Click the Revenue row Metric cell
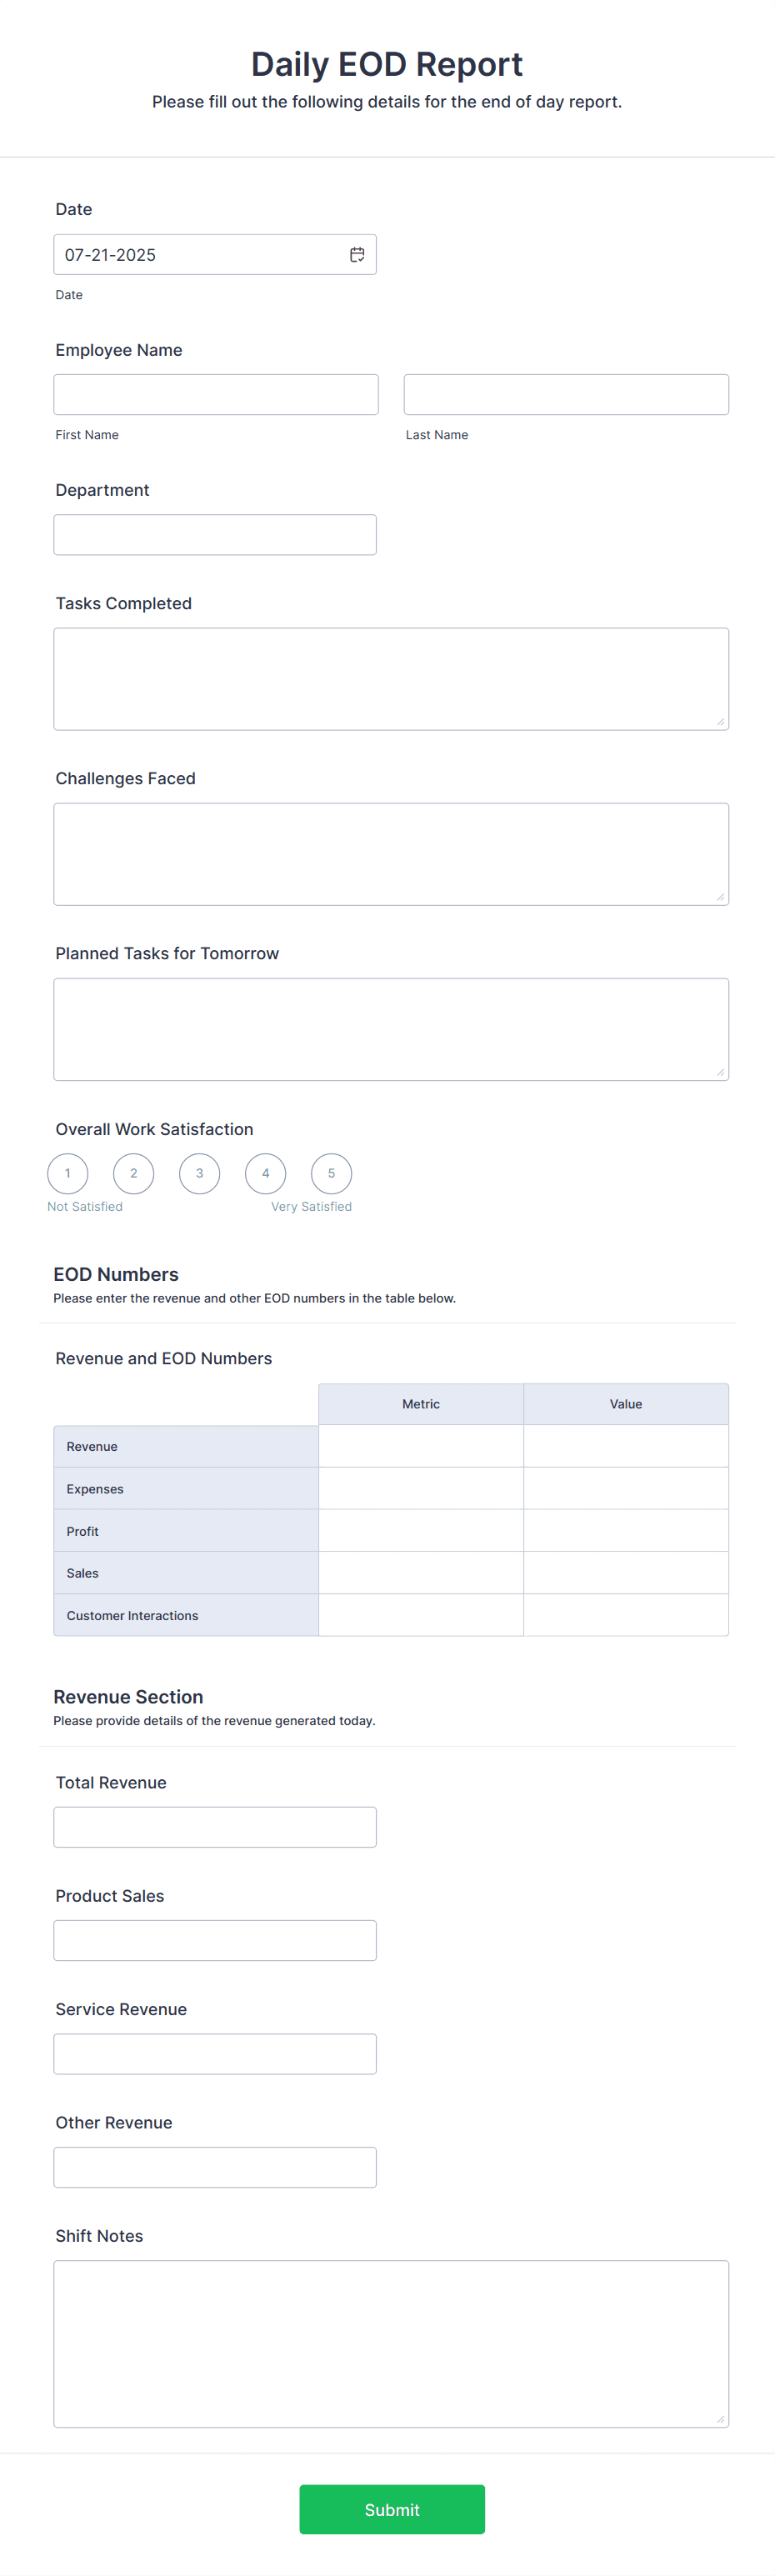 click(421, 1446)
